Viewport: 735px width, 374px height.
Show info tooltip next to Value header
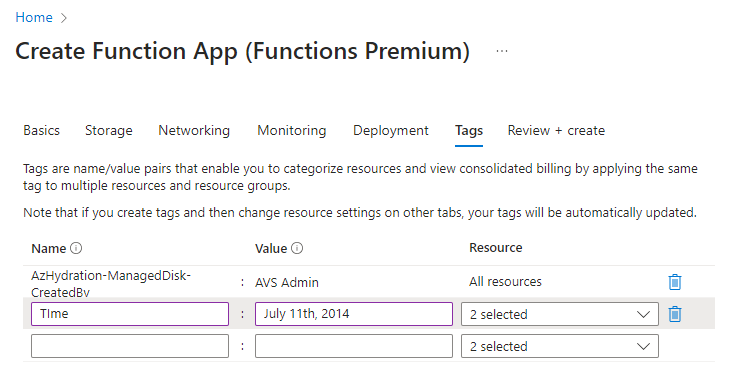(x=297, y=248)
